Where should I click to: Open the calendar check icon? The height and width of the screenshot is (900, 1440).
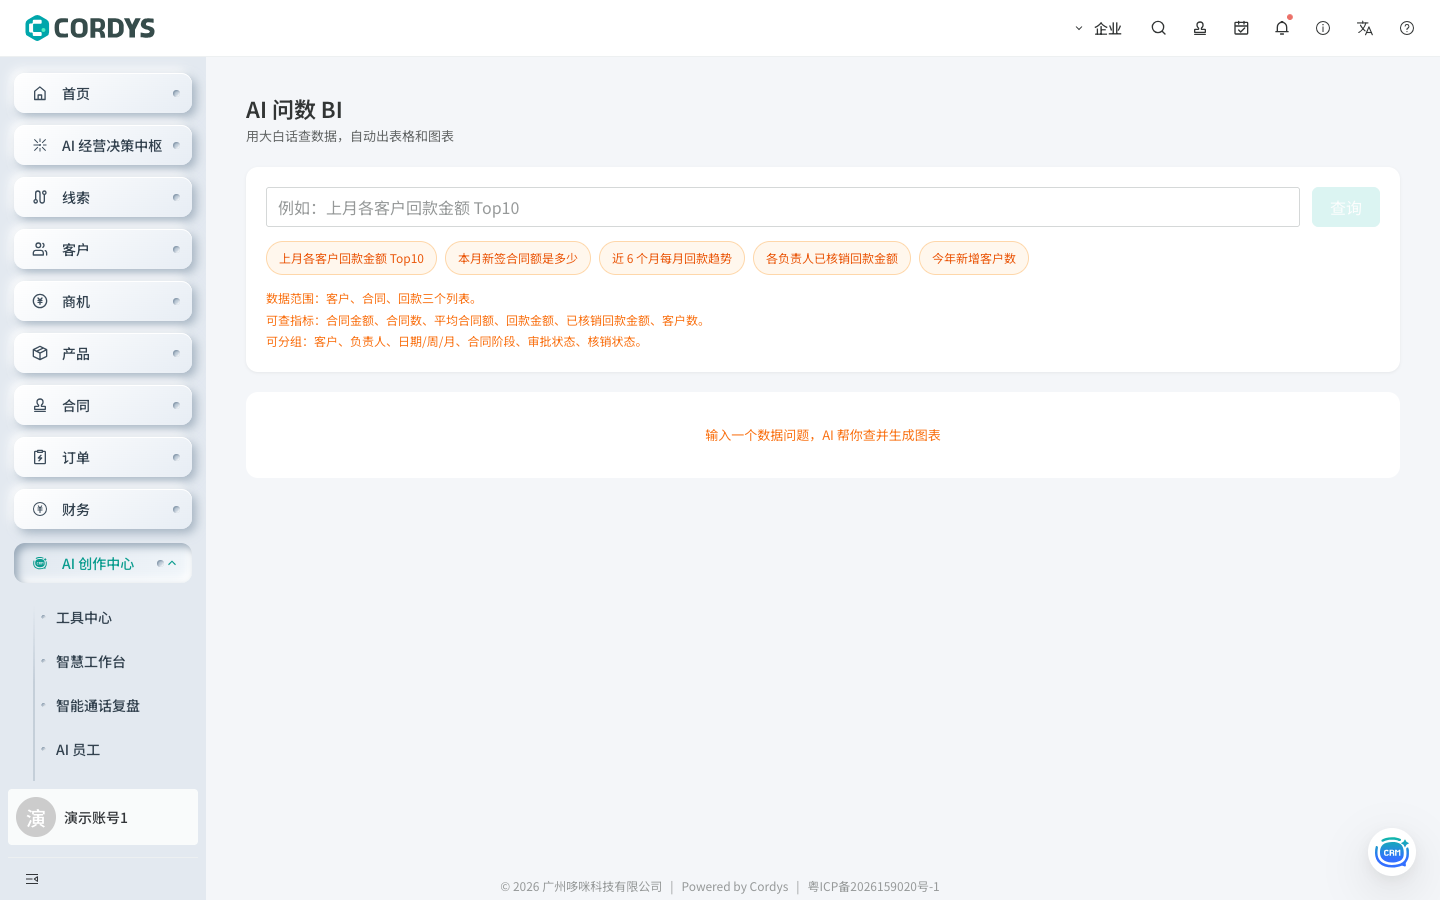(1241, 28)
